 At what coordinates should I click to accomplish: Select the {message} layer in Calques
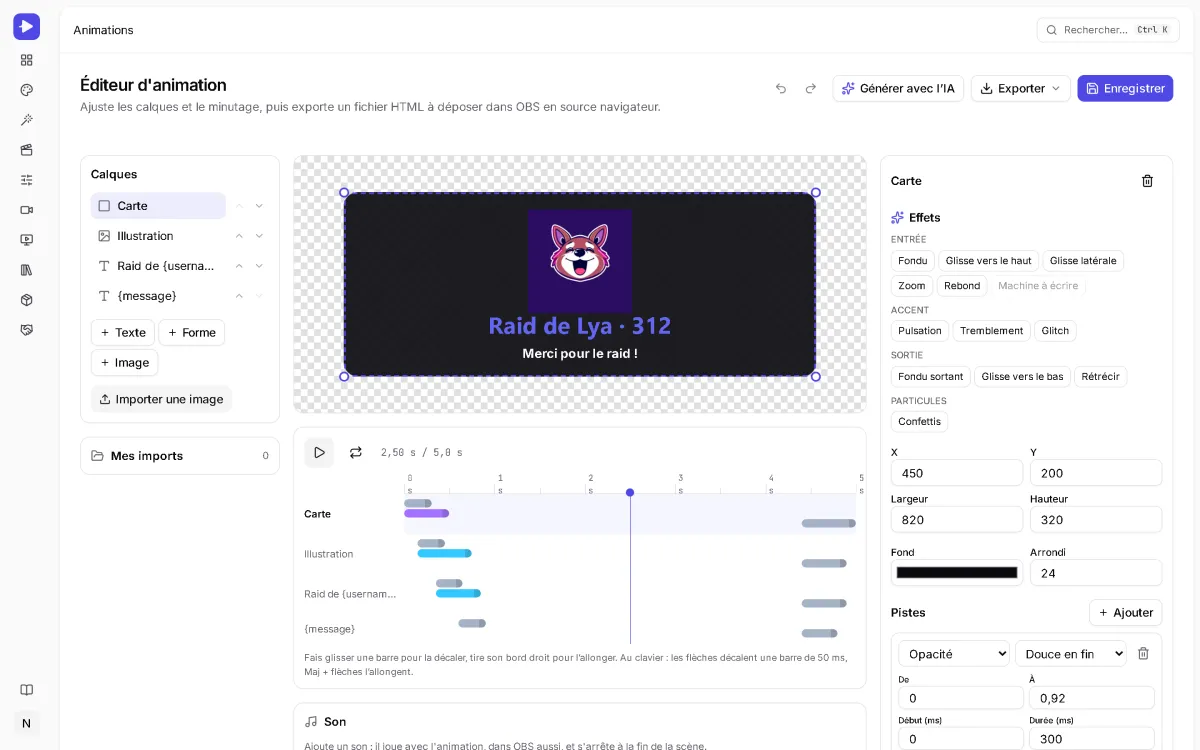coord(158,296)
